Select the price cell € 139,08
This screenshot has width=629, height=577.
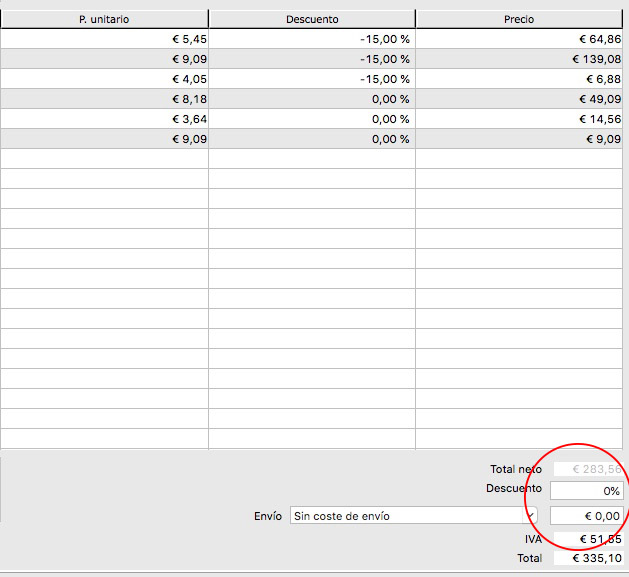(519, 59)
